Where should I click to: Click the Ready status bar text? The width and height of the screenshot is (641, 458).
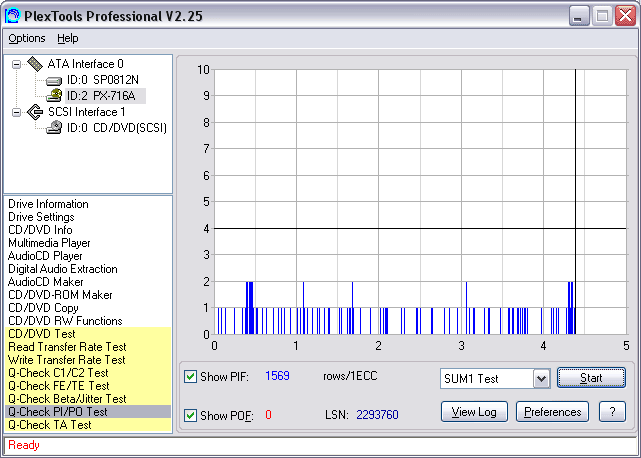coord(24,445)
